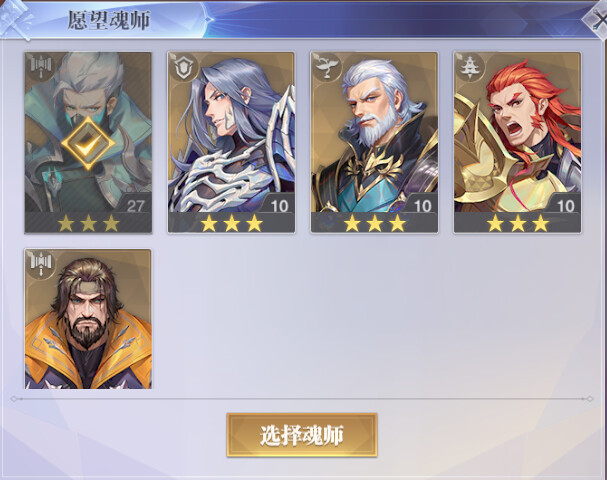The height and width of the screenshot is (480, 607).
Task: Click the attack class icon on brown-bearded hero
Action: tap(40, 263)
